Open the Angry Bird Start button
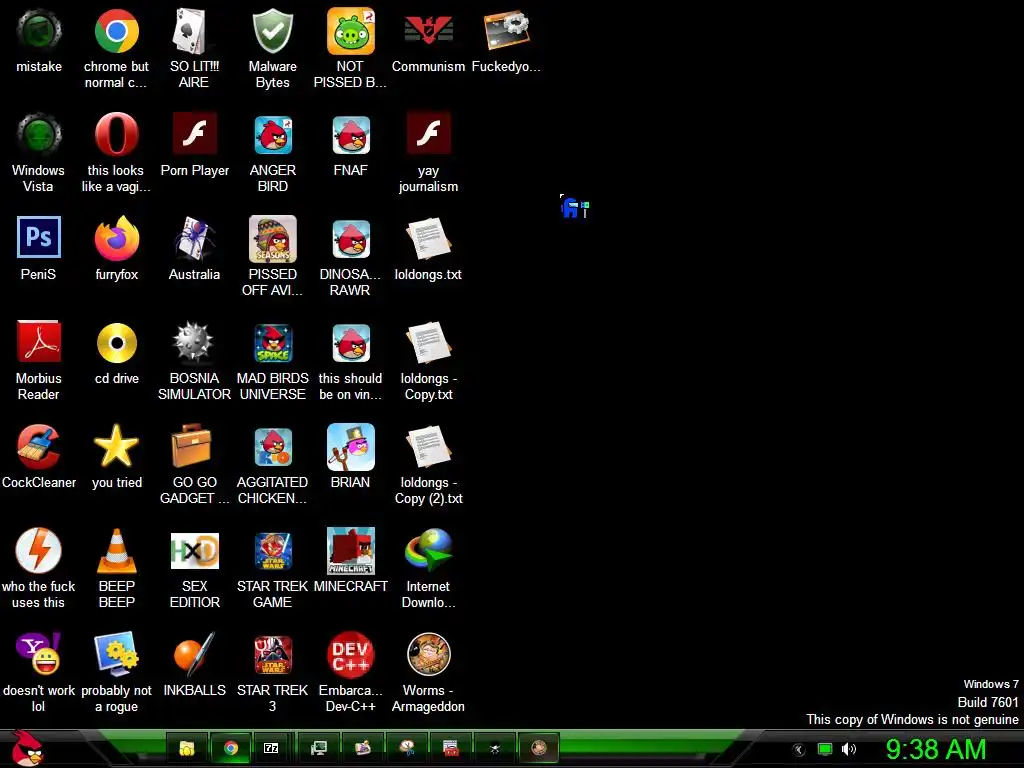 (27, 748)
